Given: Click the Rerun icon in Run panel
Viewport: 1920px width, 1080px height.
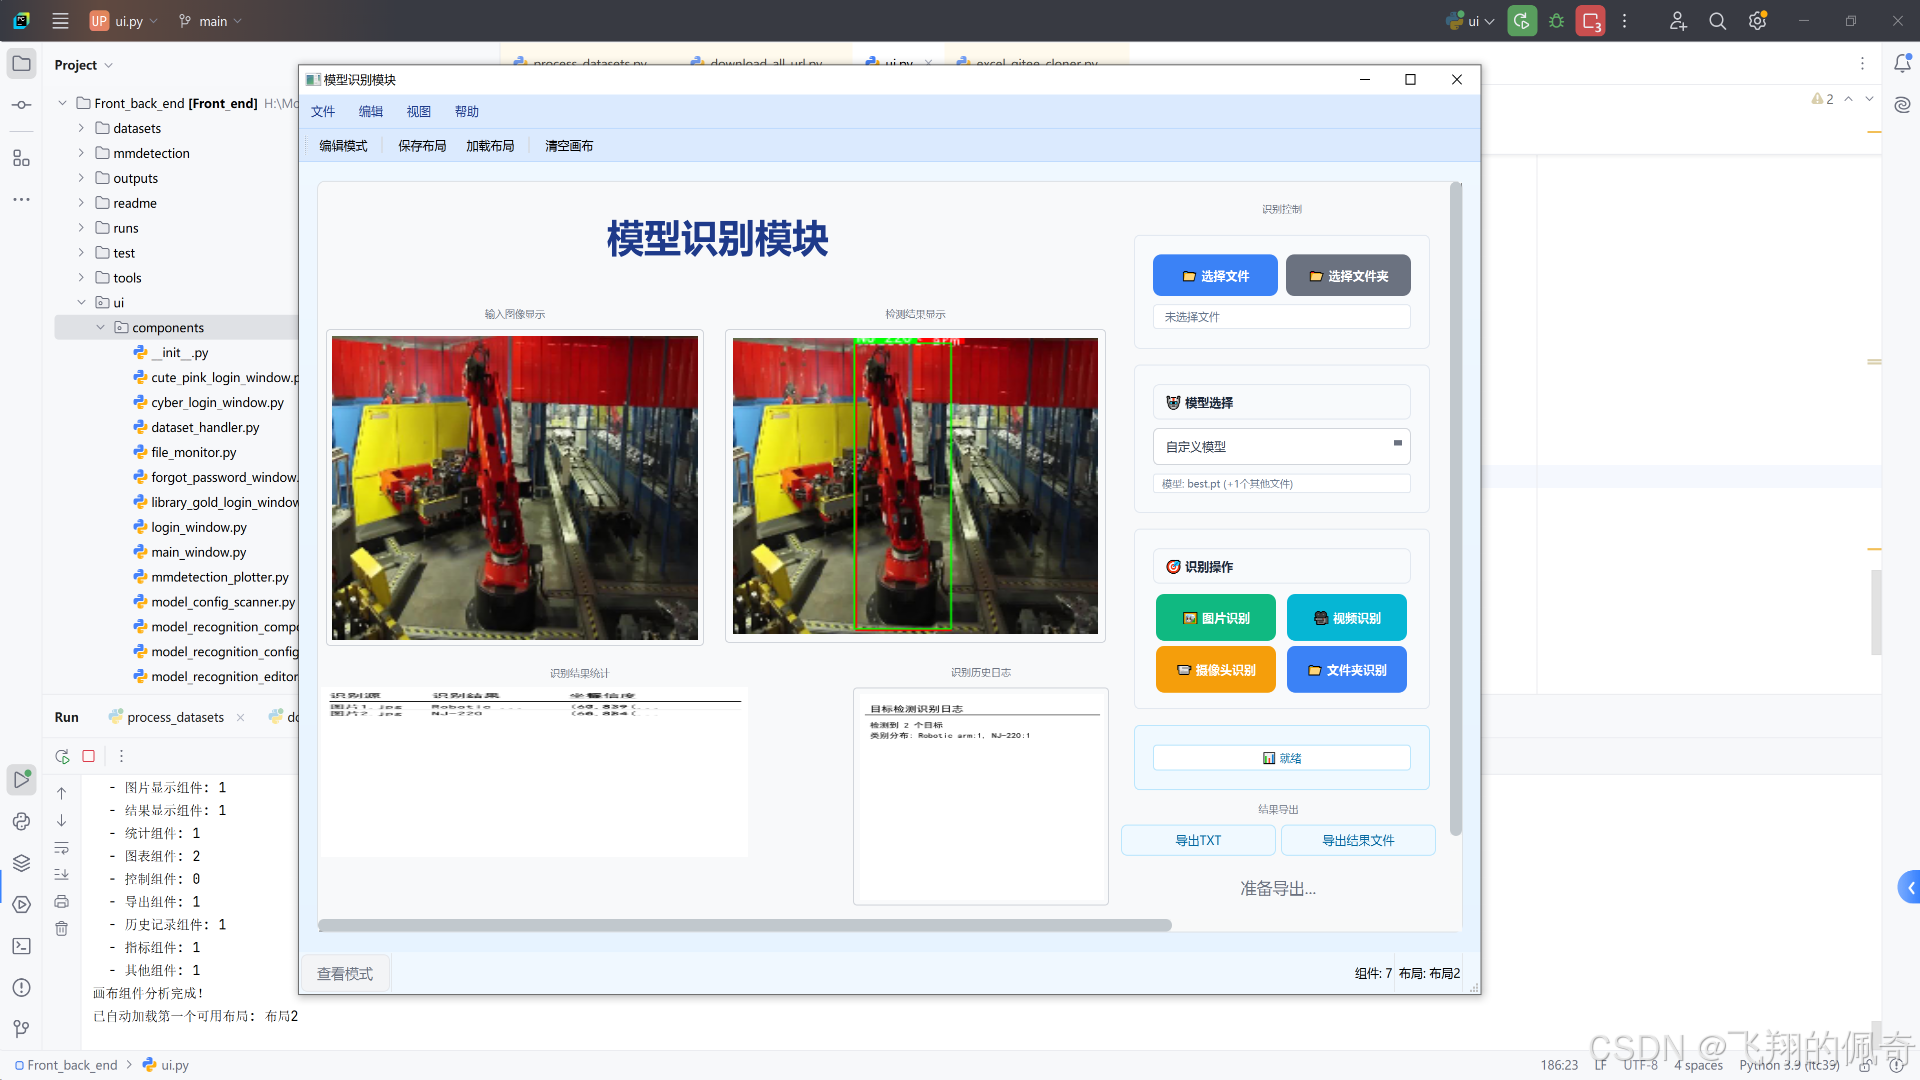Looking at the screenshot, I should pyautogui.click(x=62, y=756).
